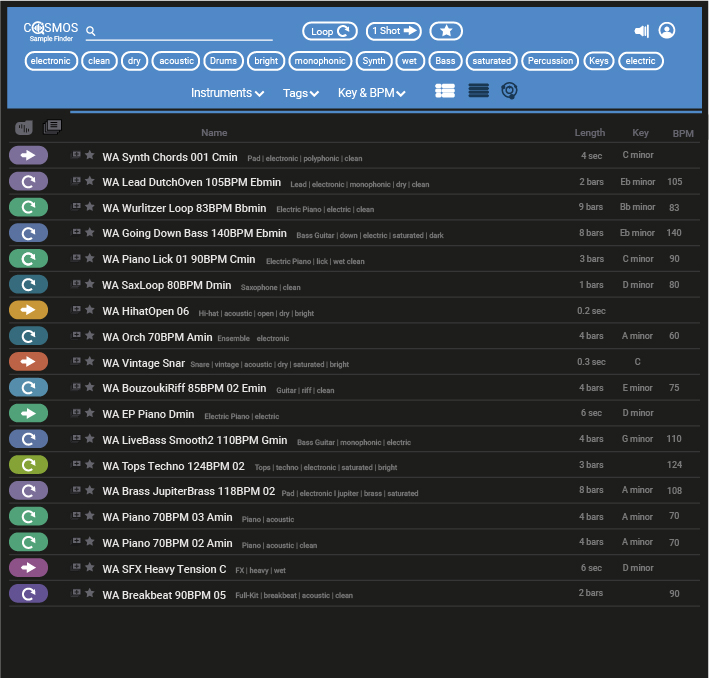Favorite WA Lead DutchOven star
This screenshot has width=709, height=678.
click(x=90, y=181)
